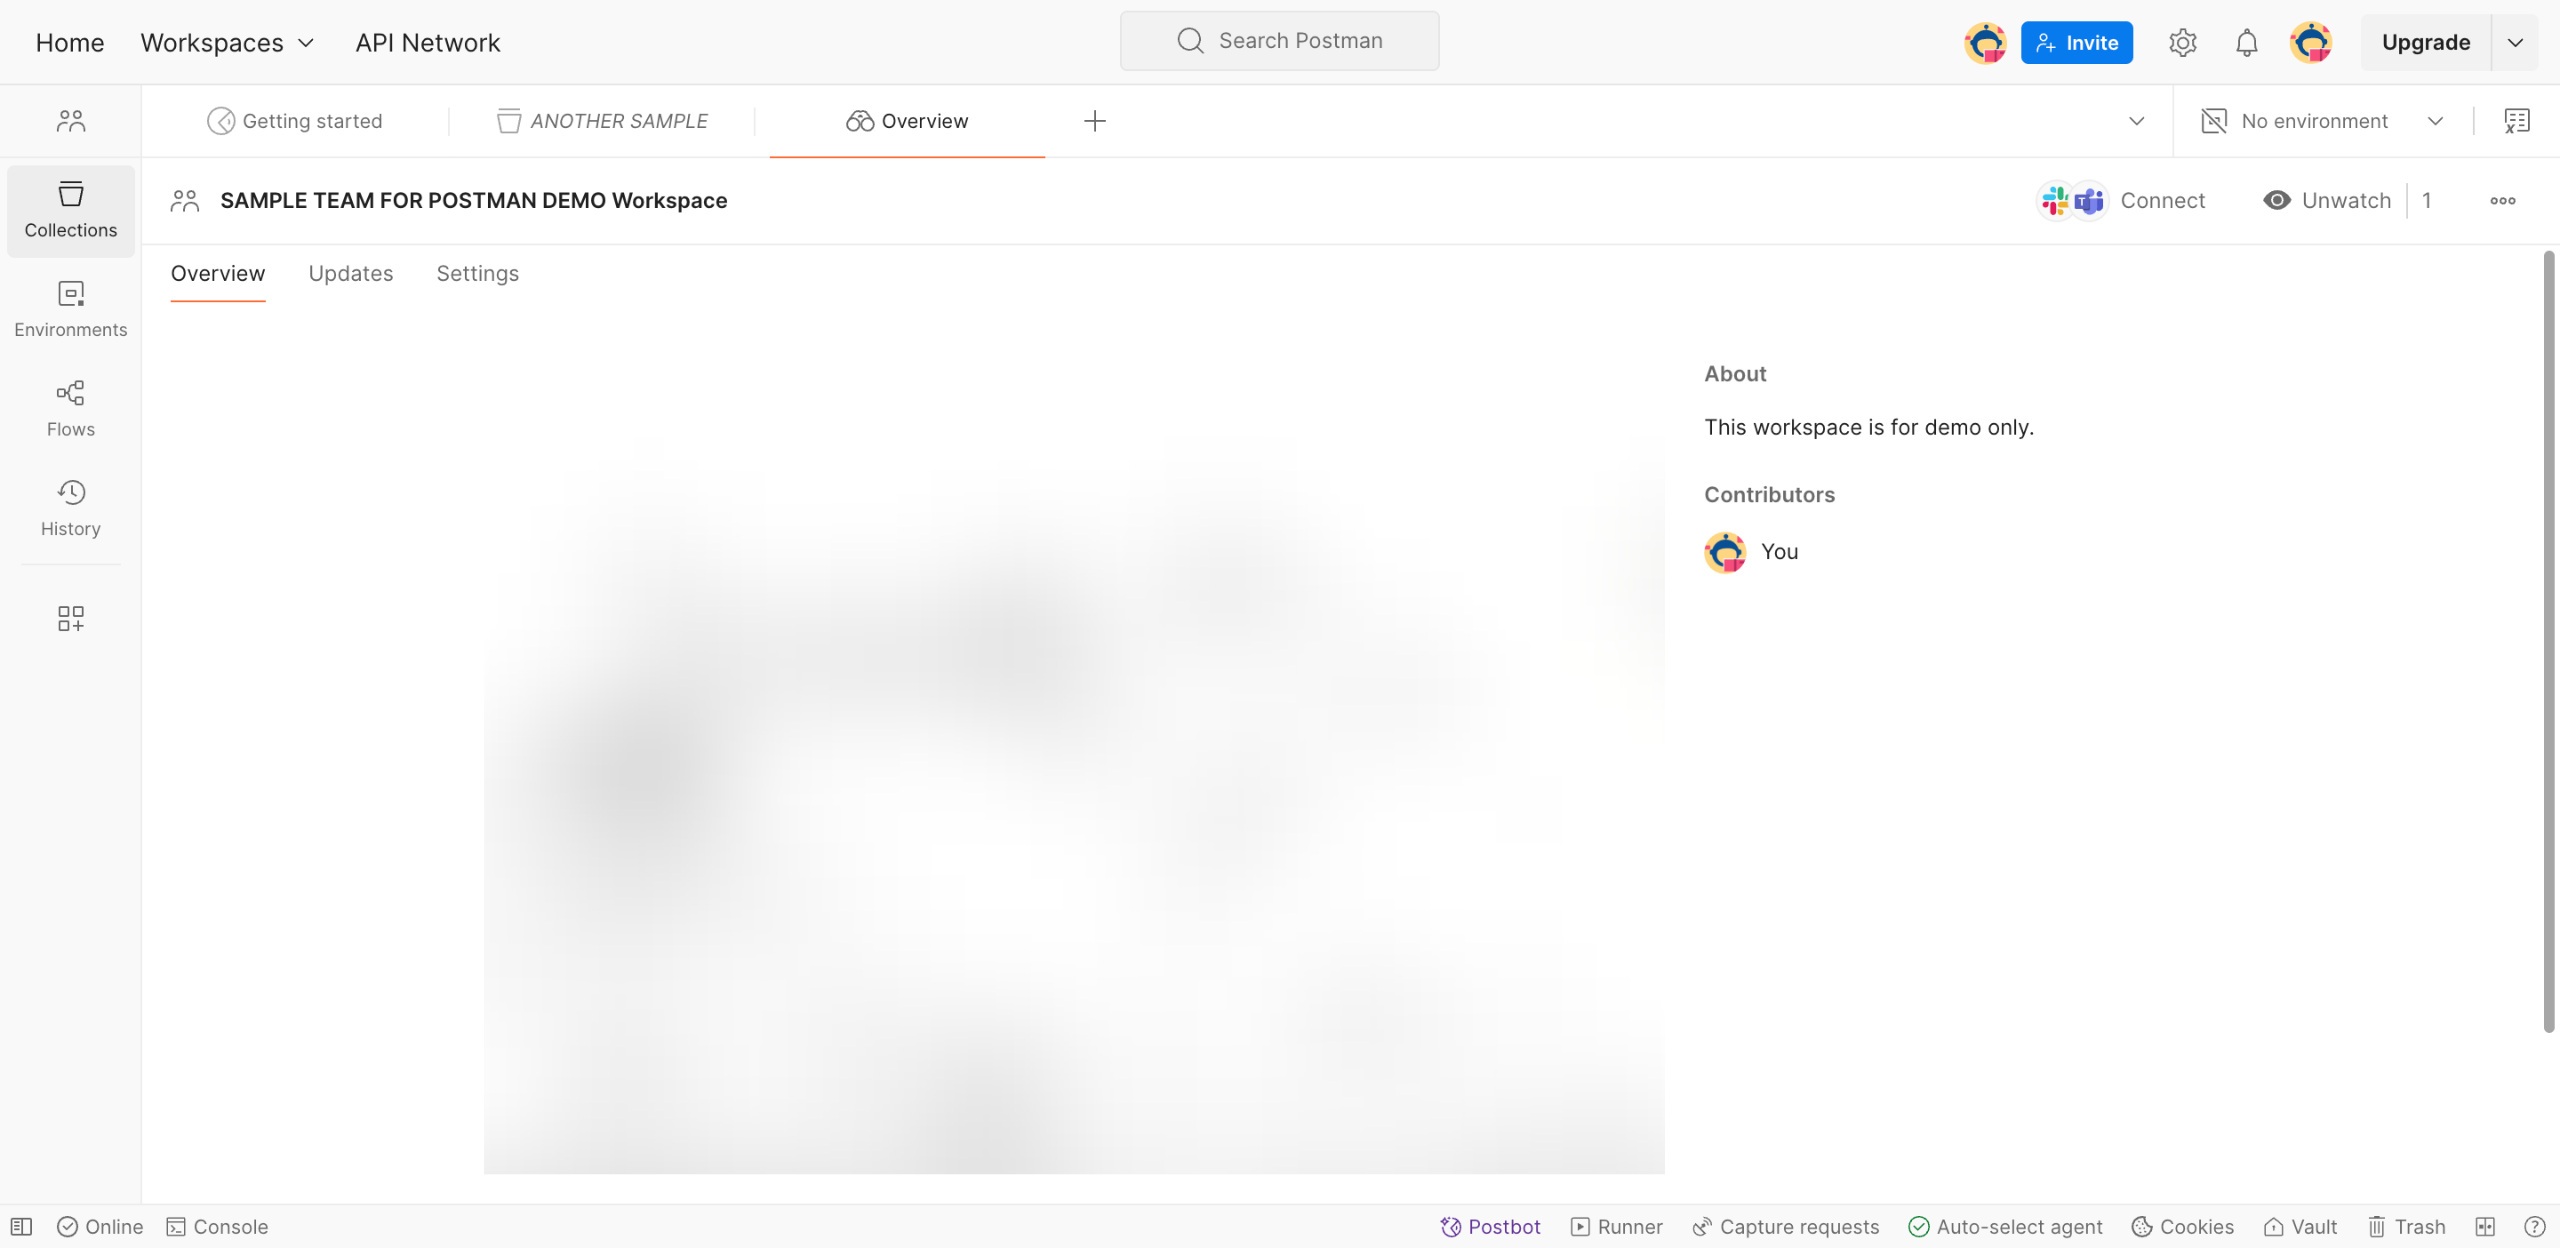This screenshot has height=1248, width=2560.
Task: Open the notifications bell icon
Action: tap(2246, 43)
